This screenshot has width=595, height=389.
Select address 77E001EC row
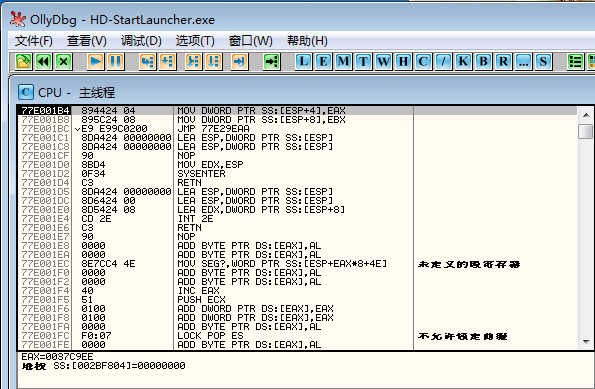(297, 264)
